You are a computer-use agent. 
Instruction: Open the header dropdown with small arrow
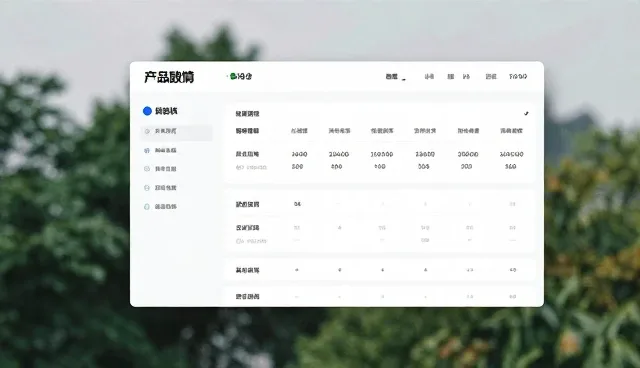396,77
